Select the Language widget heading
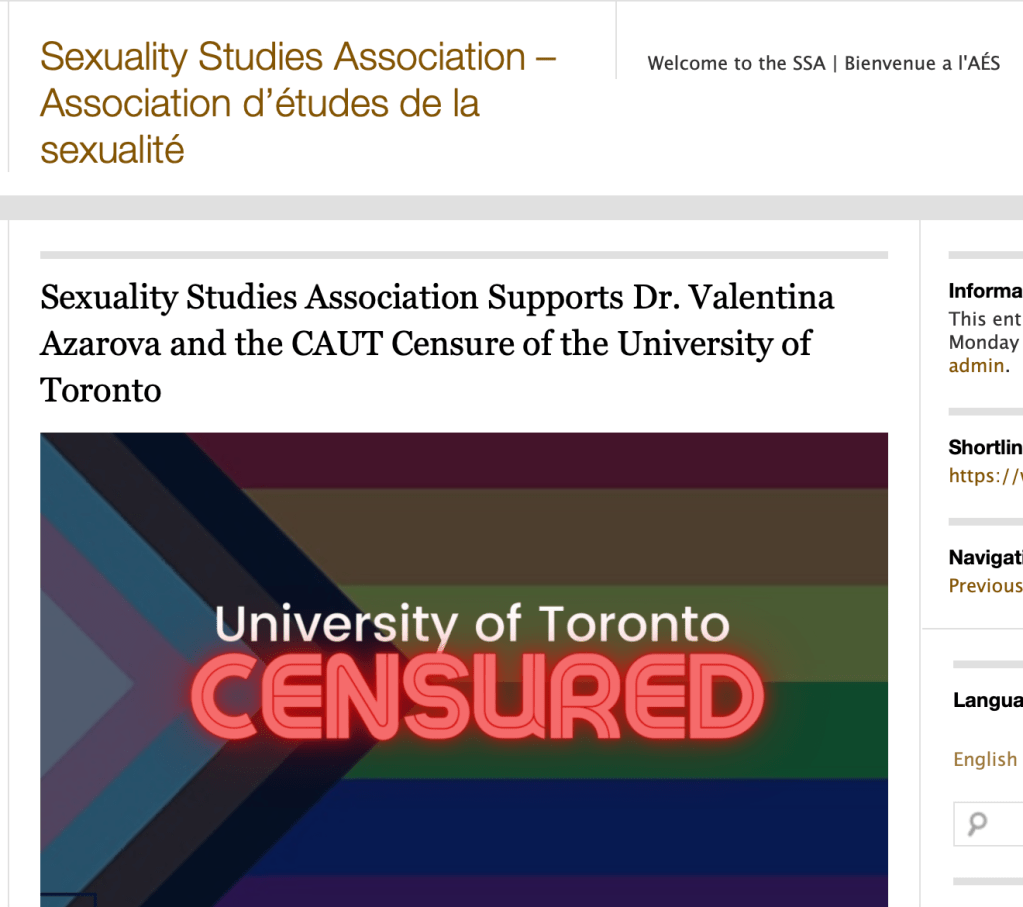This screenshot has width=1023, height=907. (x=988, y=700)
